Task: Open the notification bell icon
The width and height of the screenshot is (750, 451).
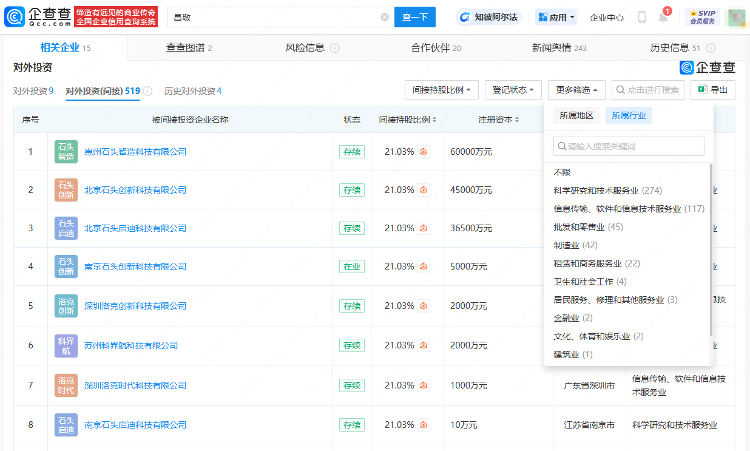Action: click(x=663, y=17)
